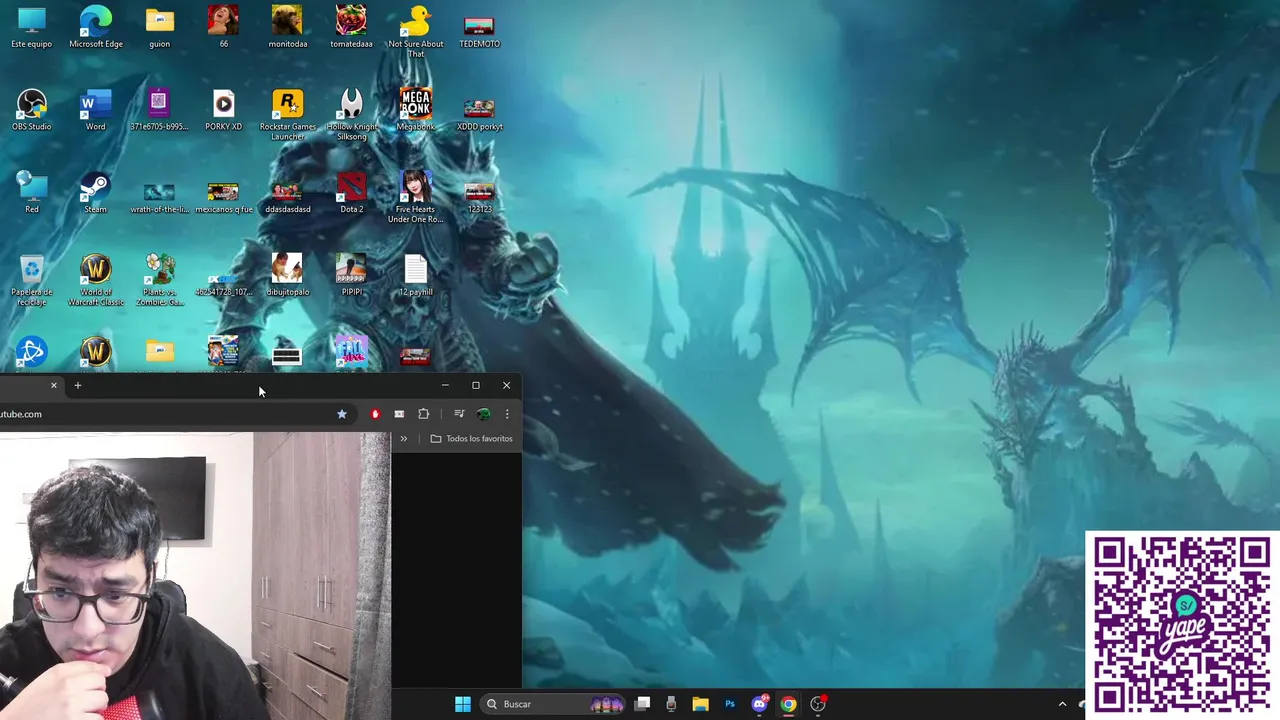The width and height of the screenshot is (1280, 720).
Task: Toggle the bookmark star in Chrome
Action: click(x=342, y=414)
